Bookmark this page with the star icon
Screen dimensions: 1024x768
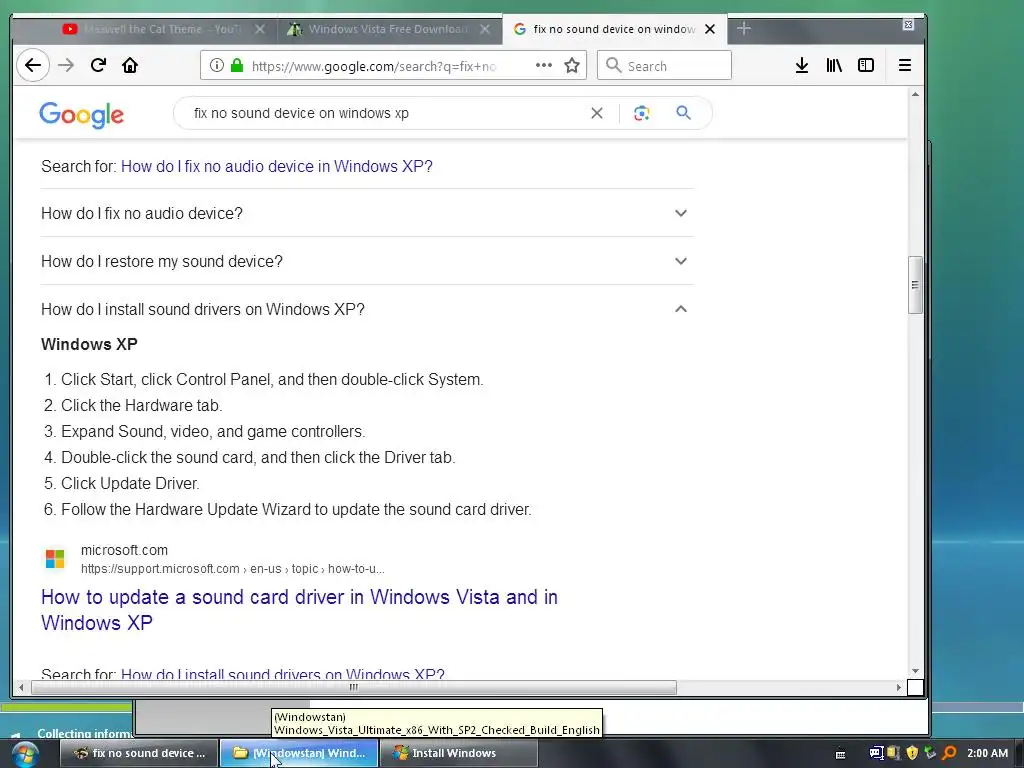[x=572, y=65]
